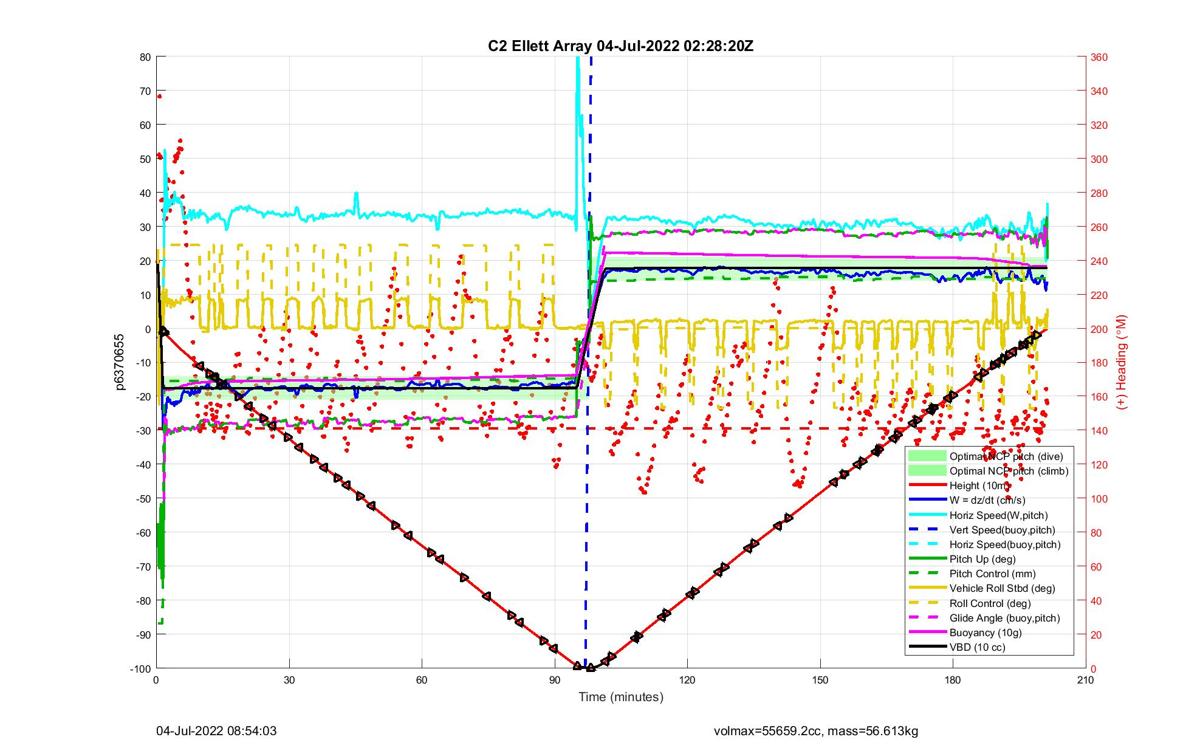This screenshot has width=1200, height=751.
Task: Select legend entry 'W = dz/dt (cm/s)'
Action: pyautogui.click(x=988, y=500)
